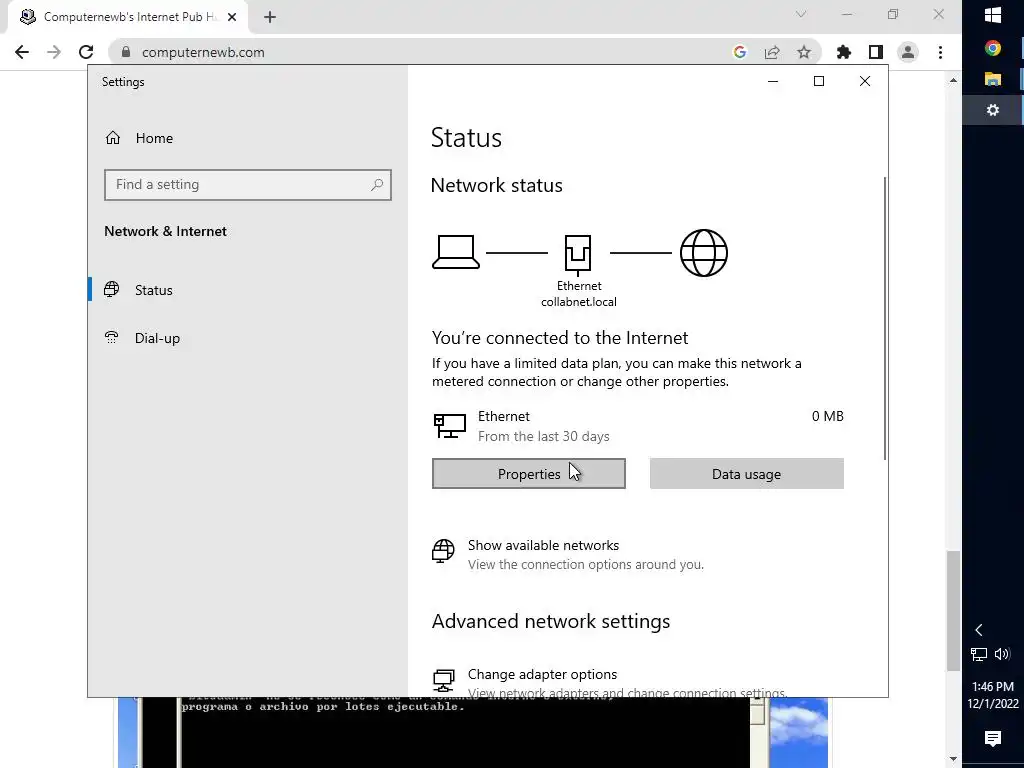Click the Google icon in address bar
This screenshot has width=1024, height=768.
(739, 52)
